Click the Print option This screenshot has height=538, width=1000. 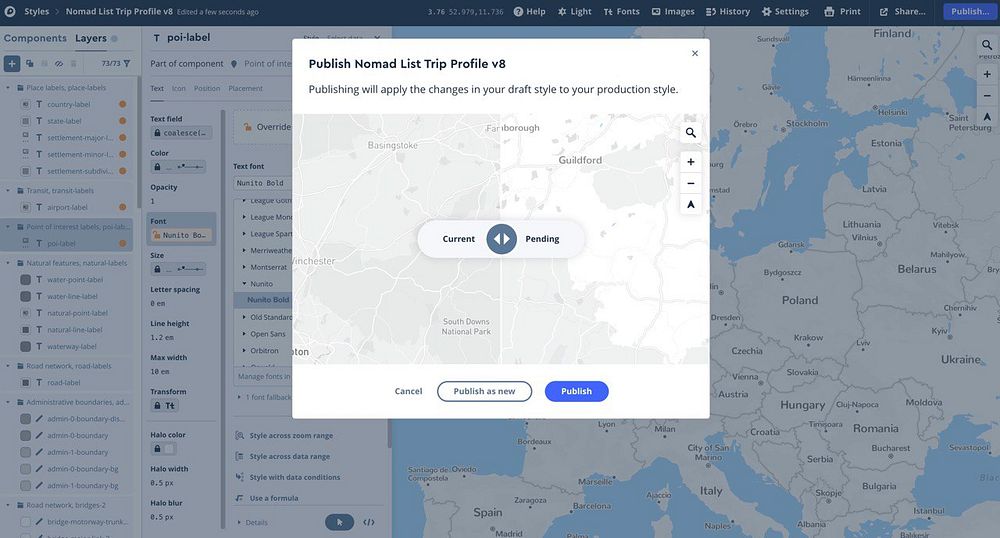point(842,11)
